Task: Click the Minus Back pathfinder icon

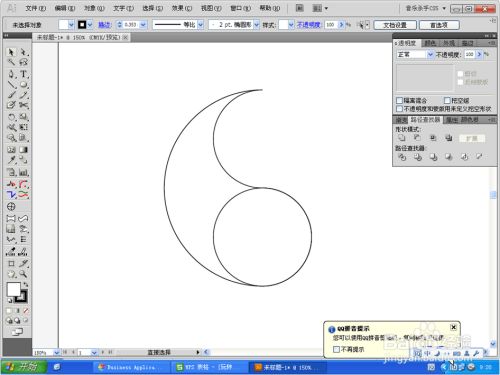Action: coord(479,157)
